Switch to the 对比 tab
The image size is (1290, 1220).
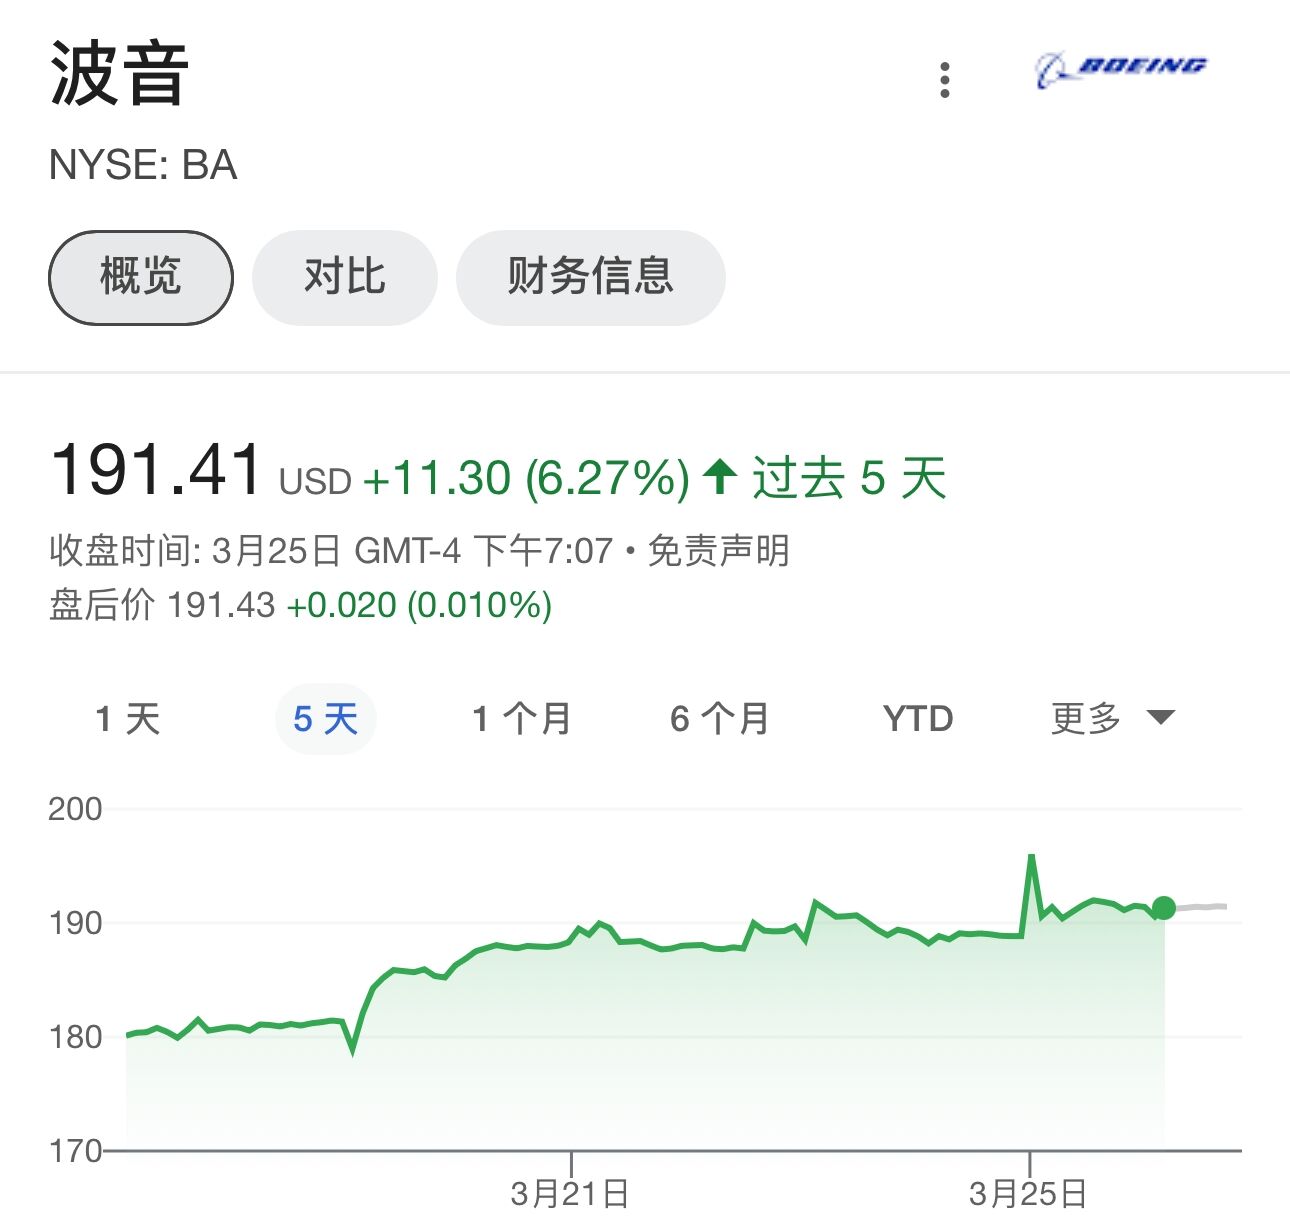(344, 278)
